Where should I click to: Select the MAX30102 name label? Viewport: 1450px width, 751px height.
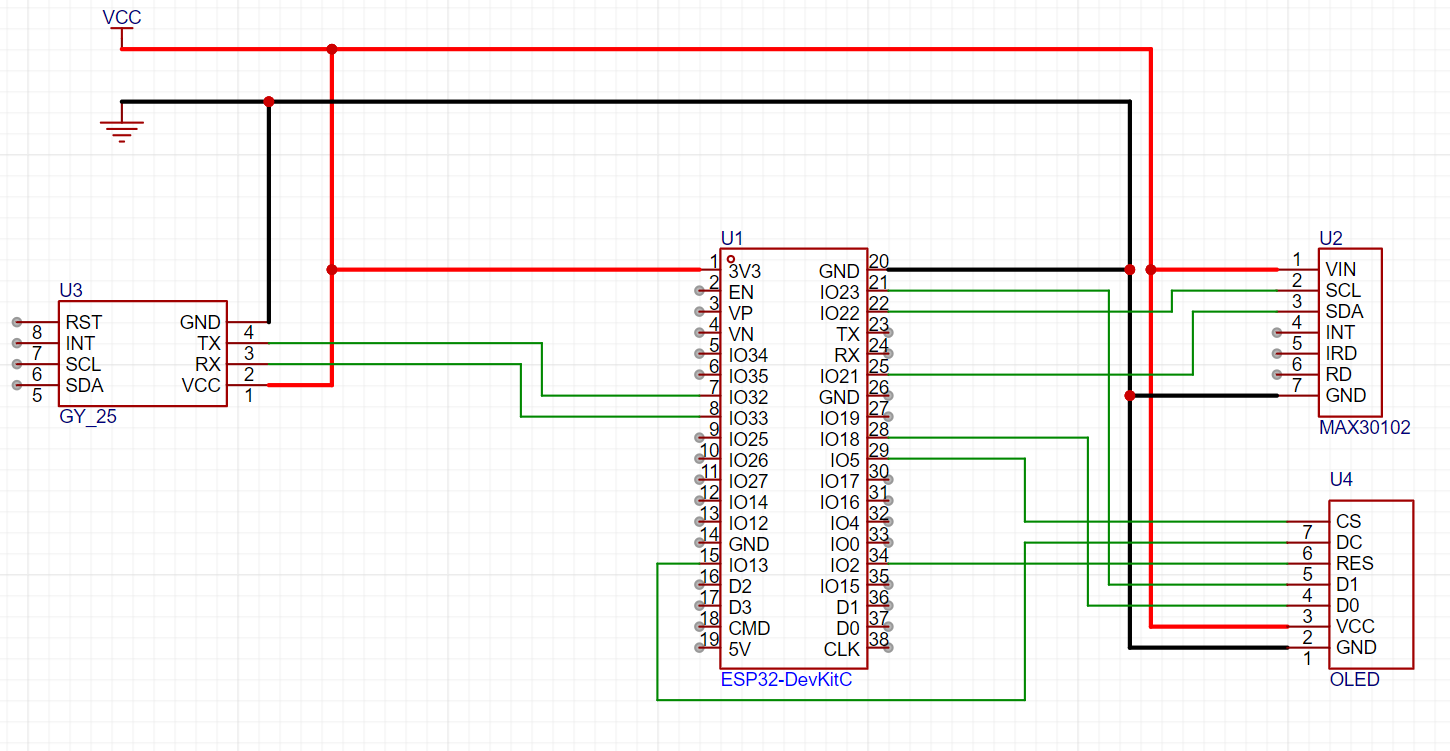(1365, 427)
